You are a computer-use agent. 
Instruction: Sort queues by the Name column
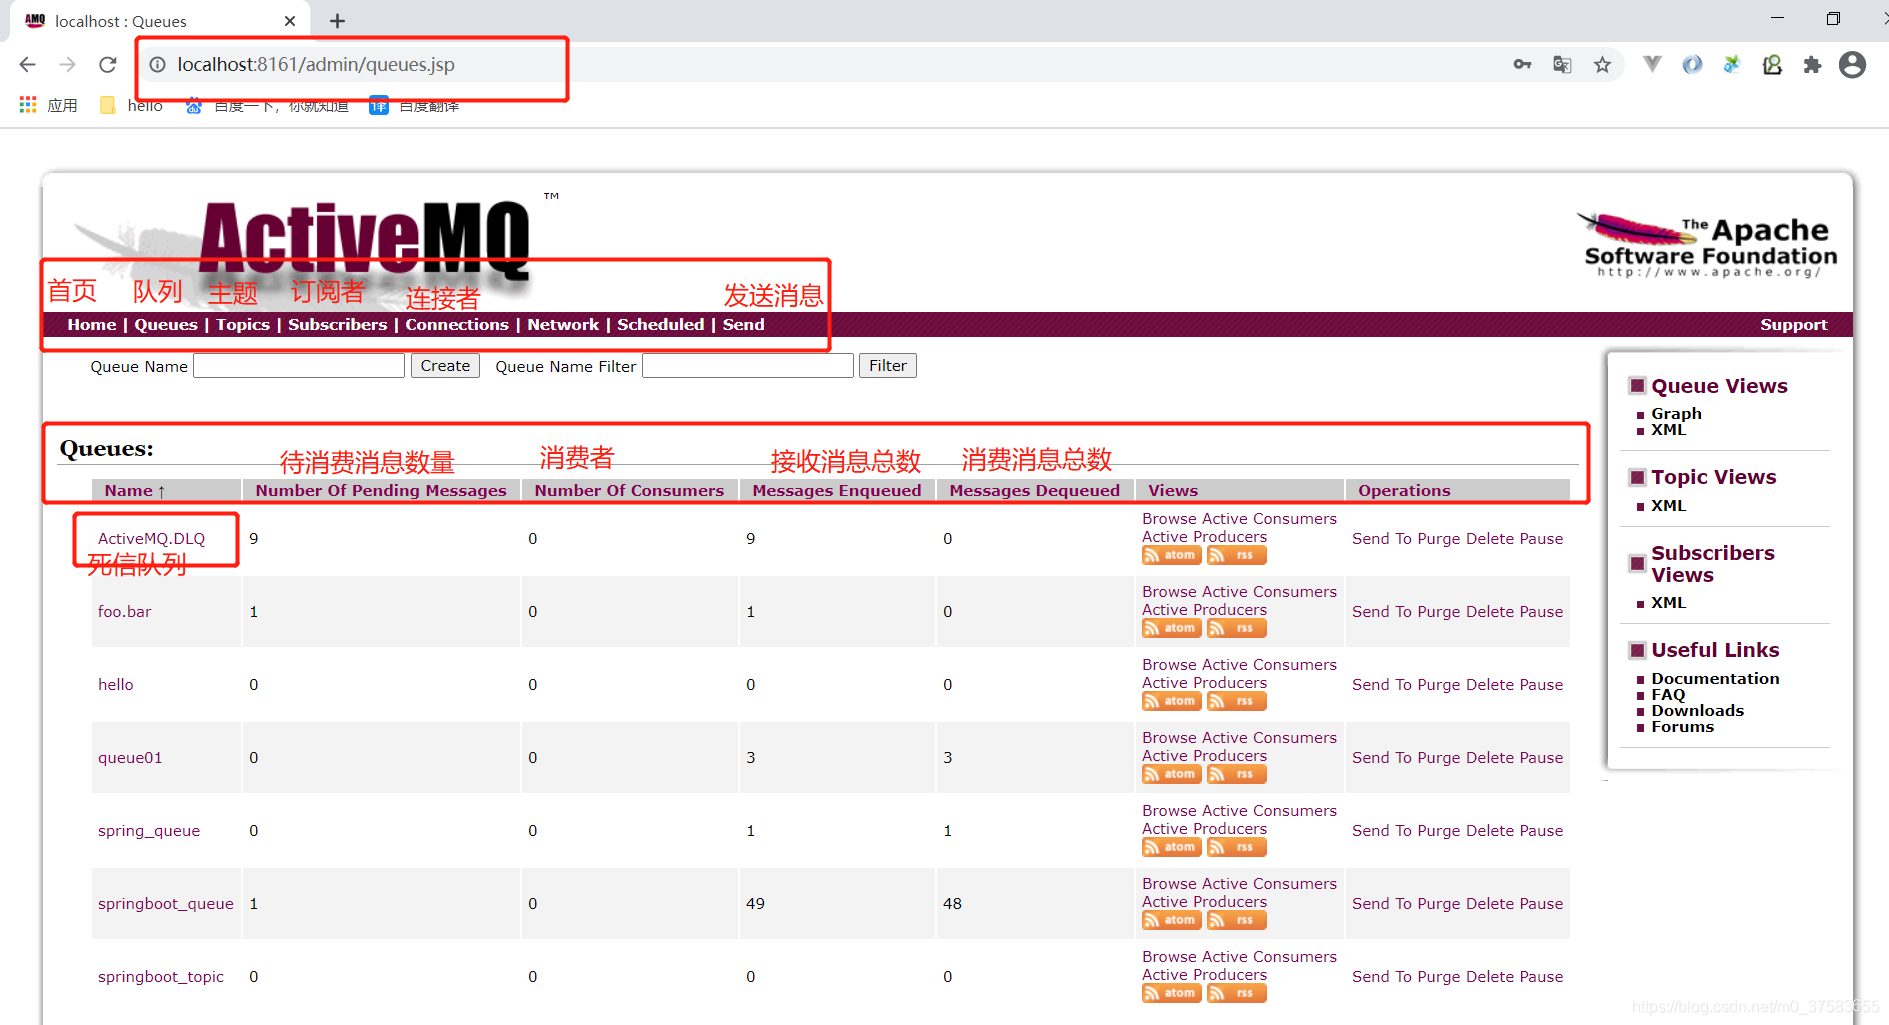click(134, 491)
